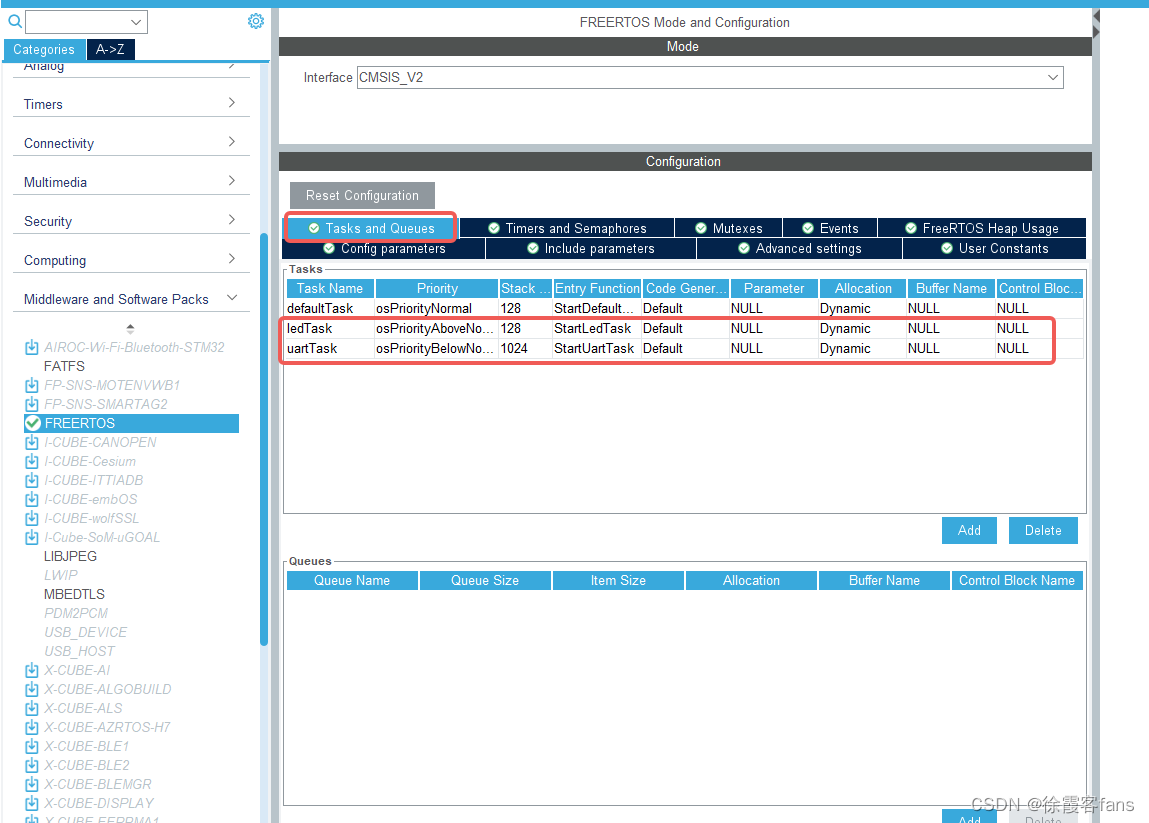This screenshot has height=823, width=1149.
Task: Click the Delete button under the Tasks table
Action: [1043, 531]
